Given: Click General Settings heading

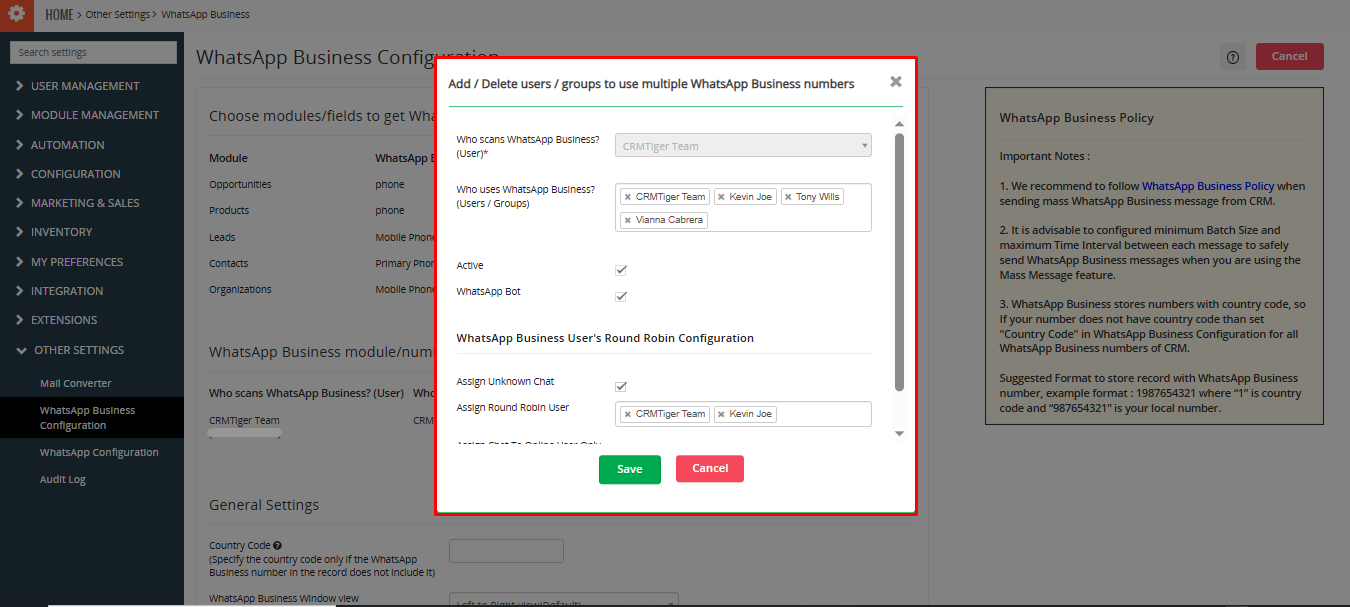Looking at the screenshot, I should (x=264, y=505).
